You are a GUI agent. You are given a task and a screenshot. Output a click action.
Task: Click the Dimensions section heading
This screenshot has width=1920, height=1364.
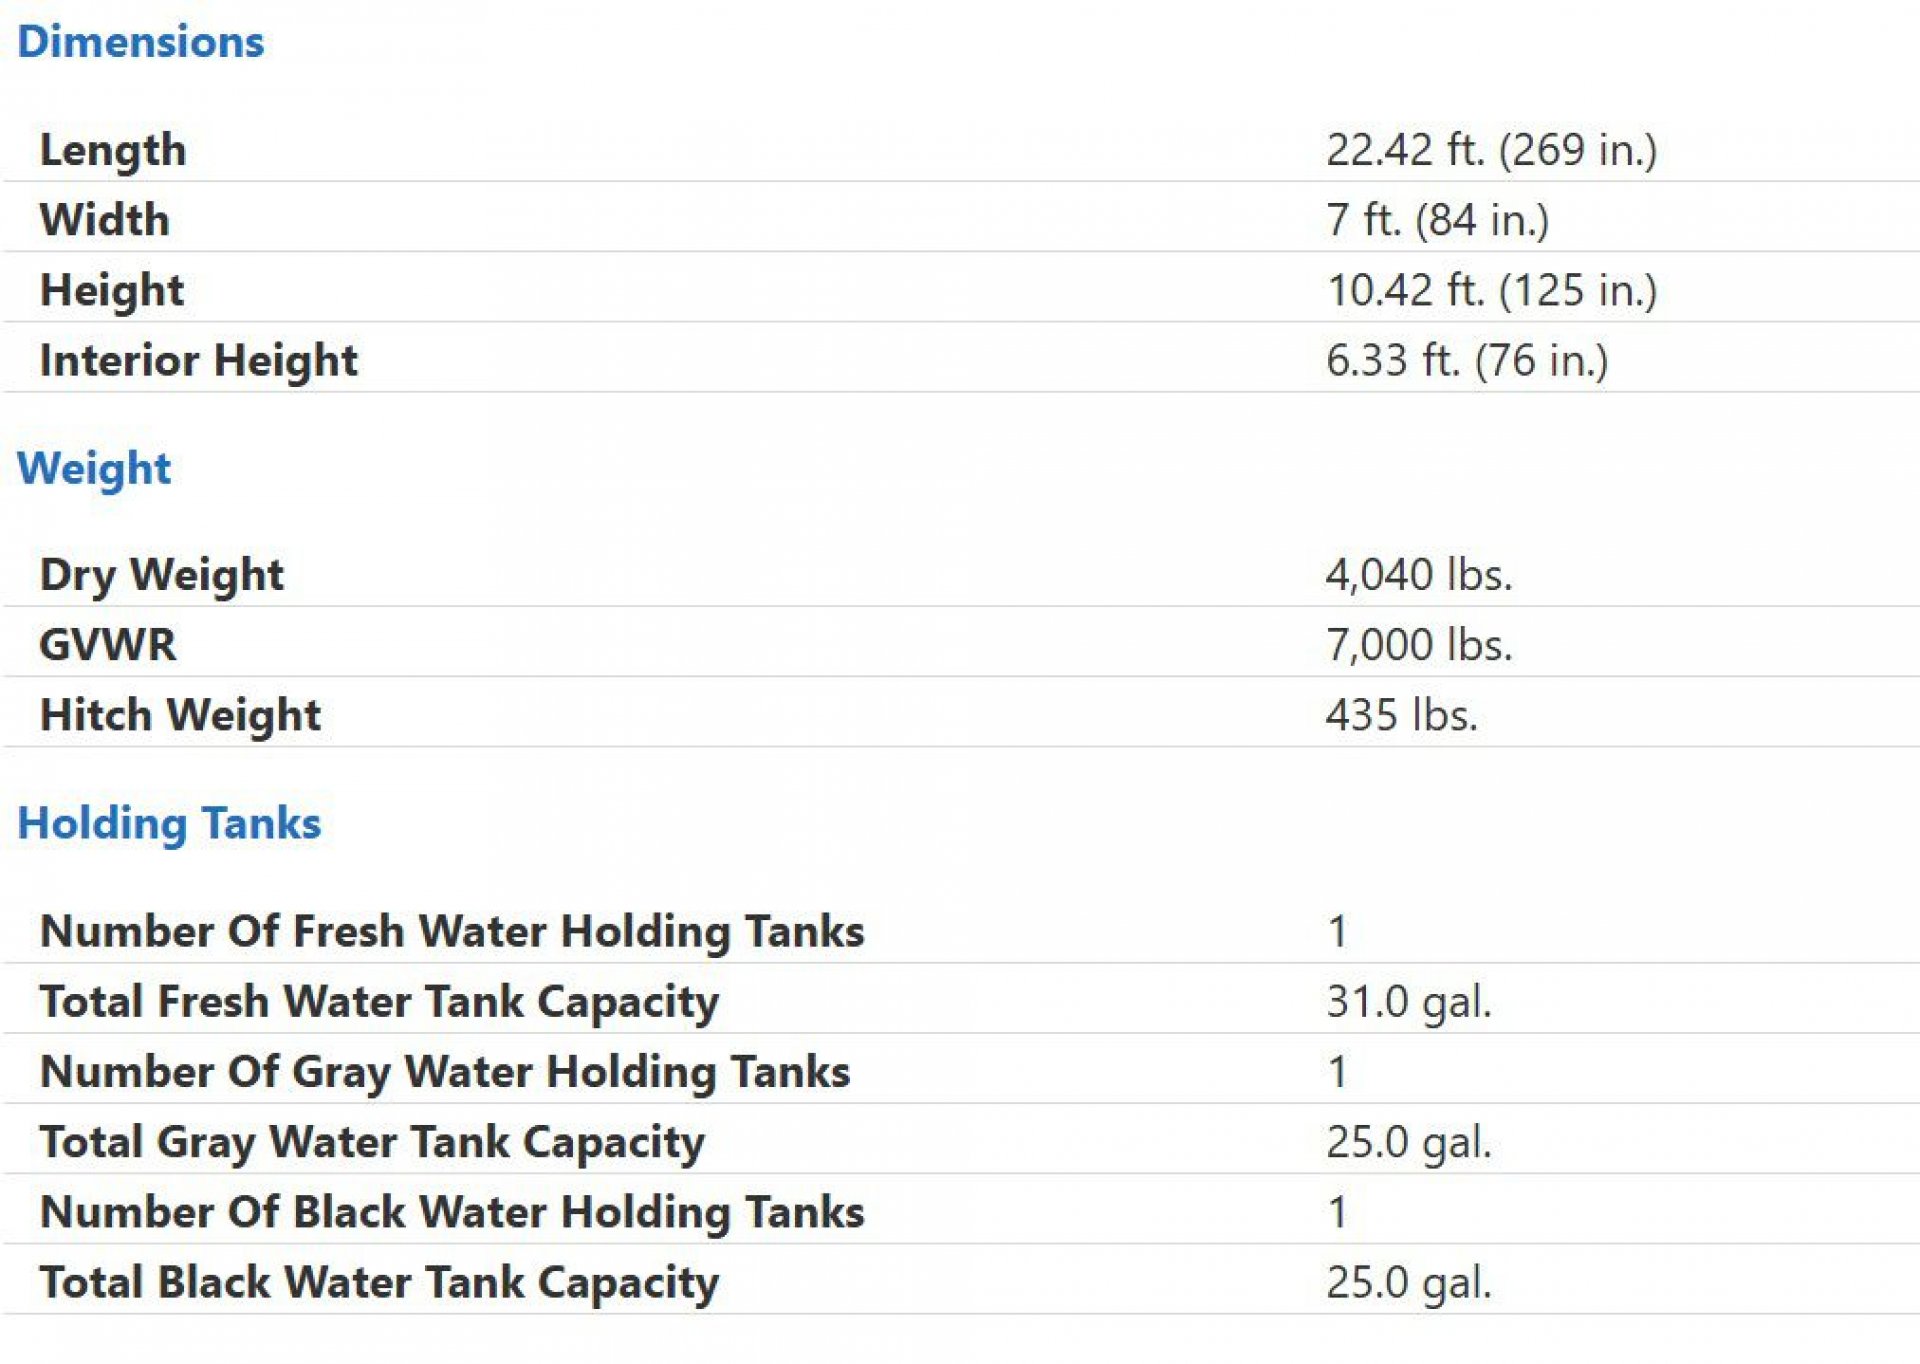click(141, 42)
